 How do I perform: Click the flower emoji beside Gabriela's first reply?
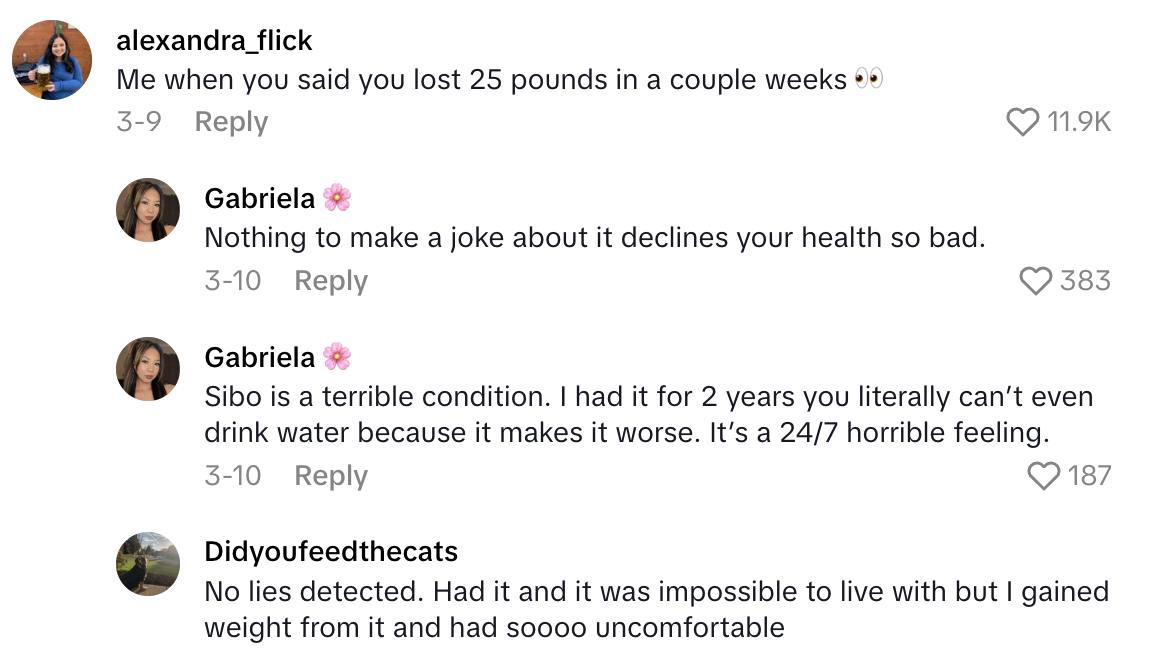(337, 198)
